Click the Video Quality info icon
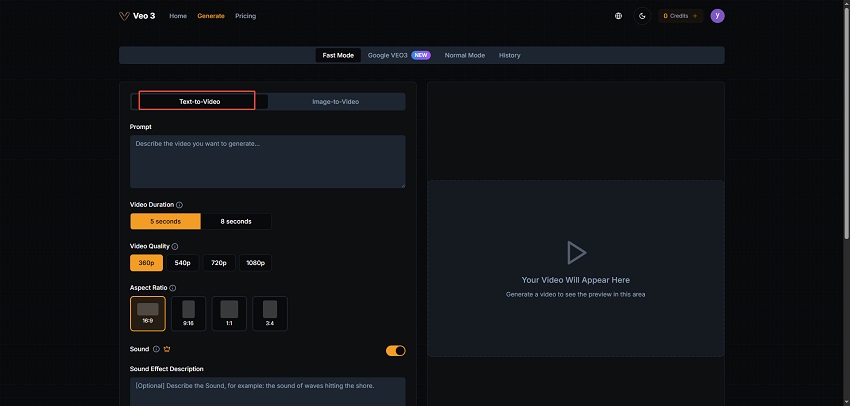The height and width of the screenshot is (406, 850). [x=175, y=246]
